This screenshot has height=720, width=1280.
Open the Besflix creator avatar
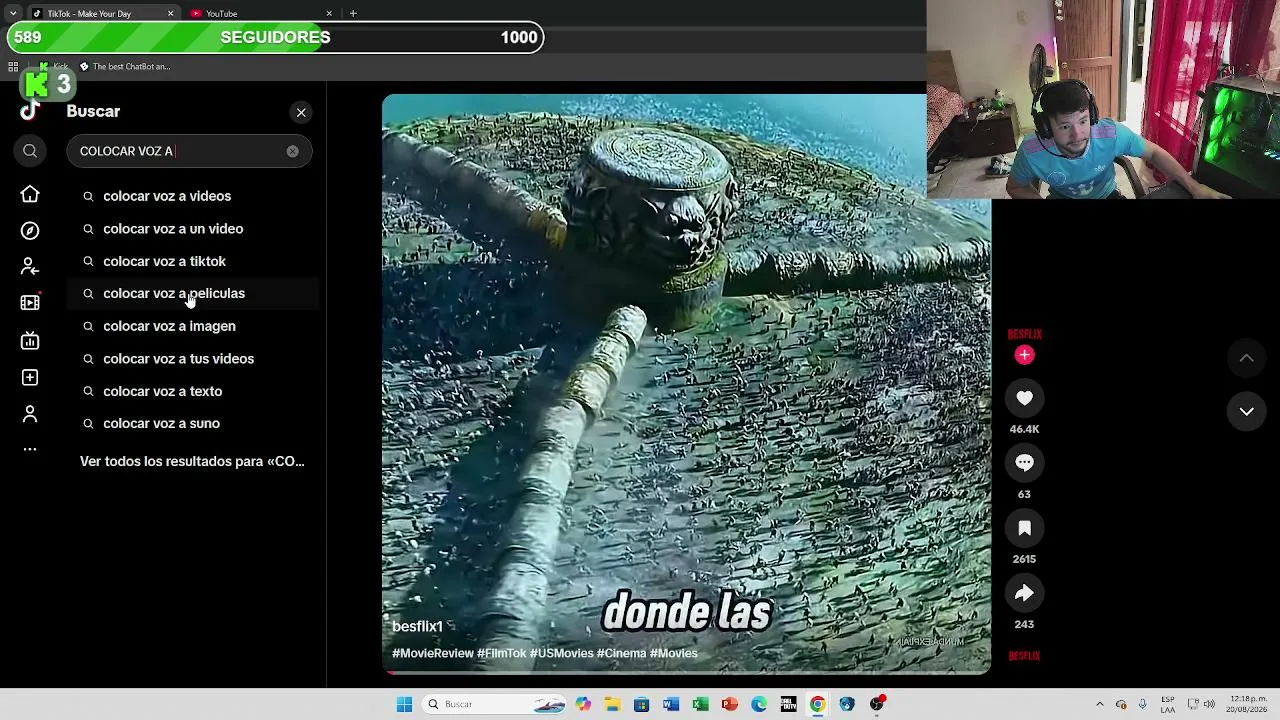click(x=1024, y=334)
